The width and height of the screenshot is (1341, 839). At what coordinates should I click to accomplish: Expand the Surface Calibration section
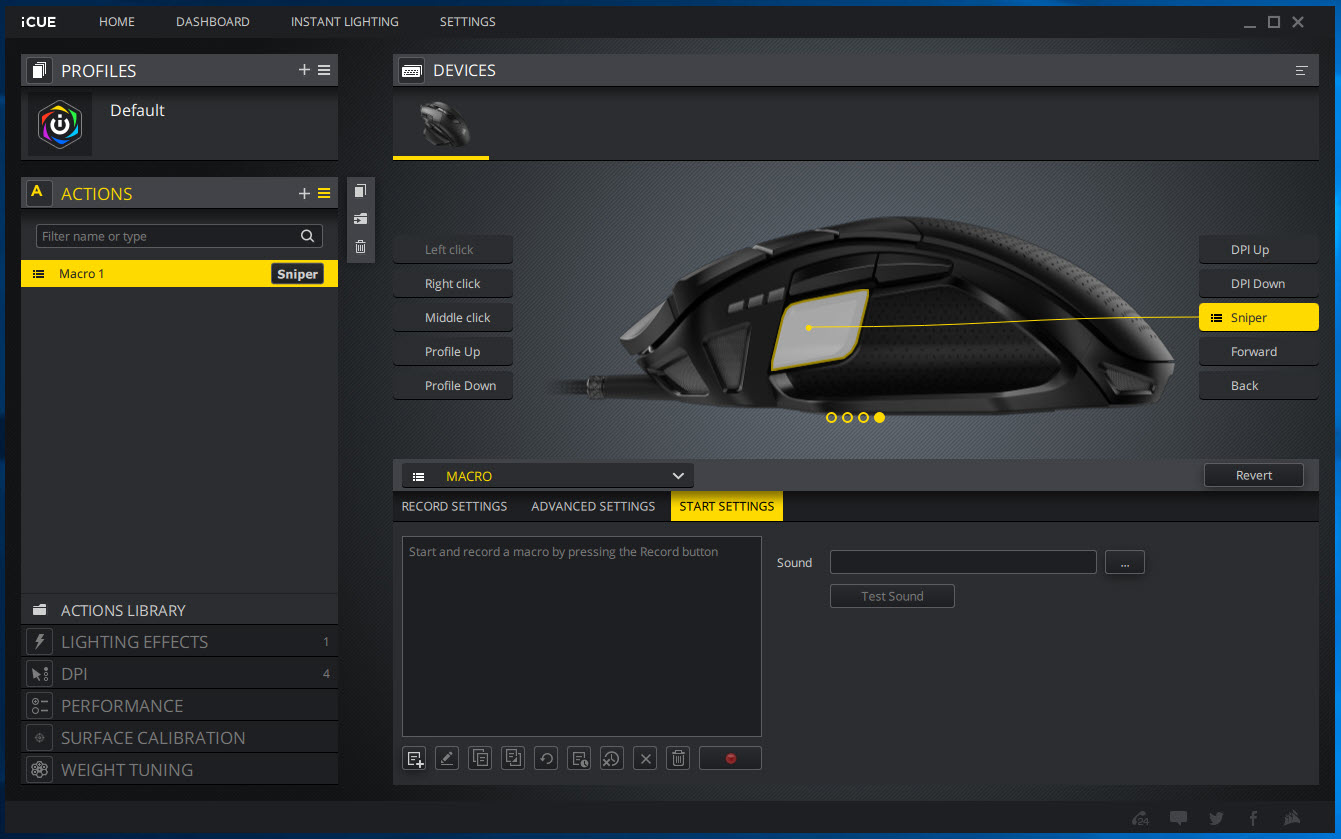click(180, 738)
